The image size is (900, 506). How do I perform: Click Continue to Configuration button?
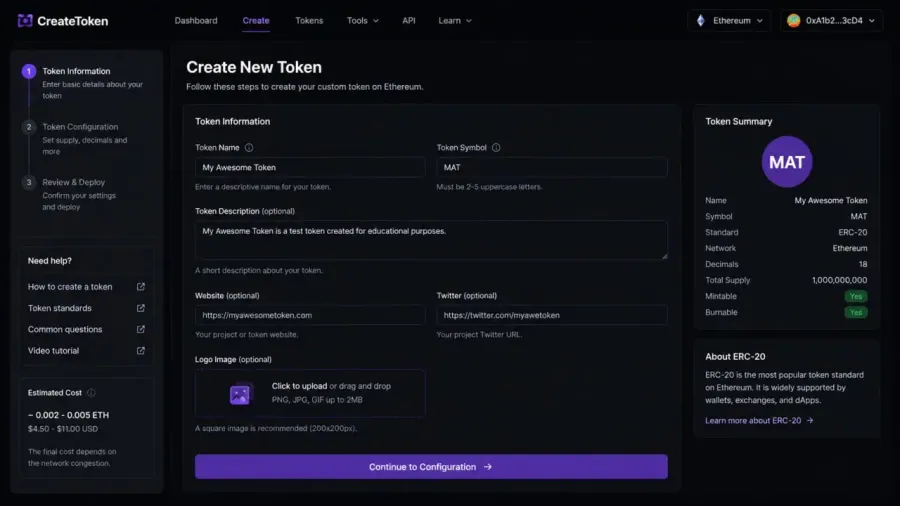[x=431, y=467]
